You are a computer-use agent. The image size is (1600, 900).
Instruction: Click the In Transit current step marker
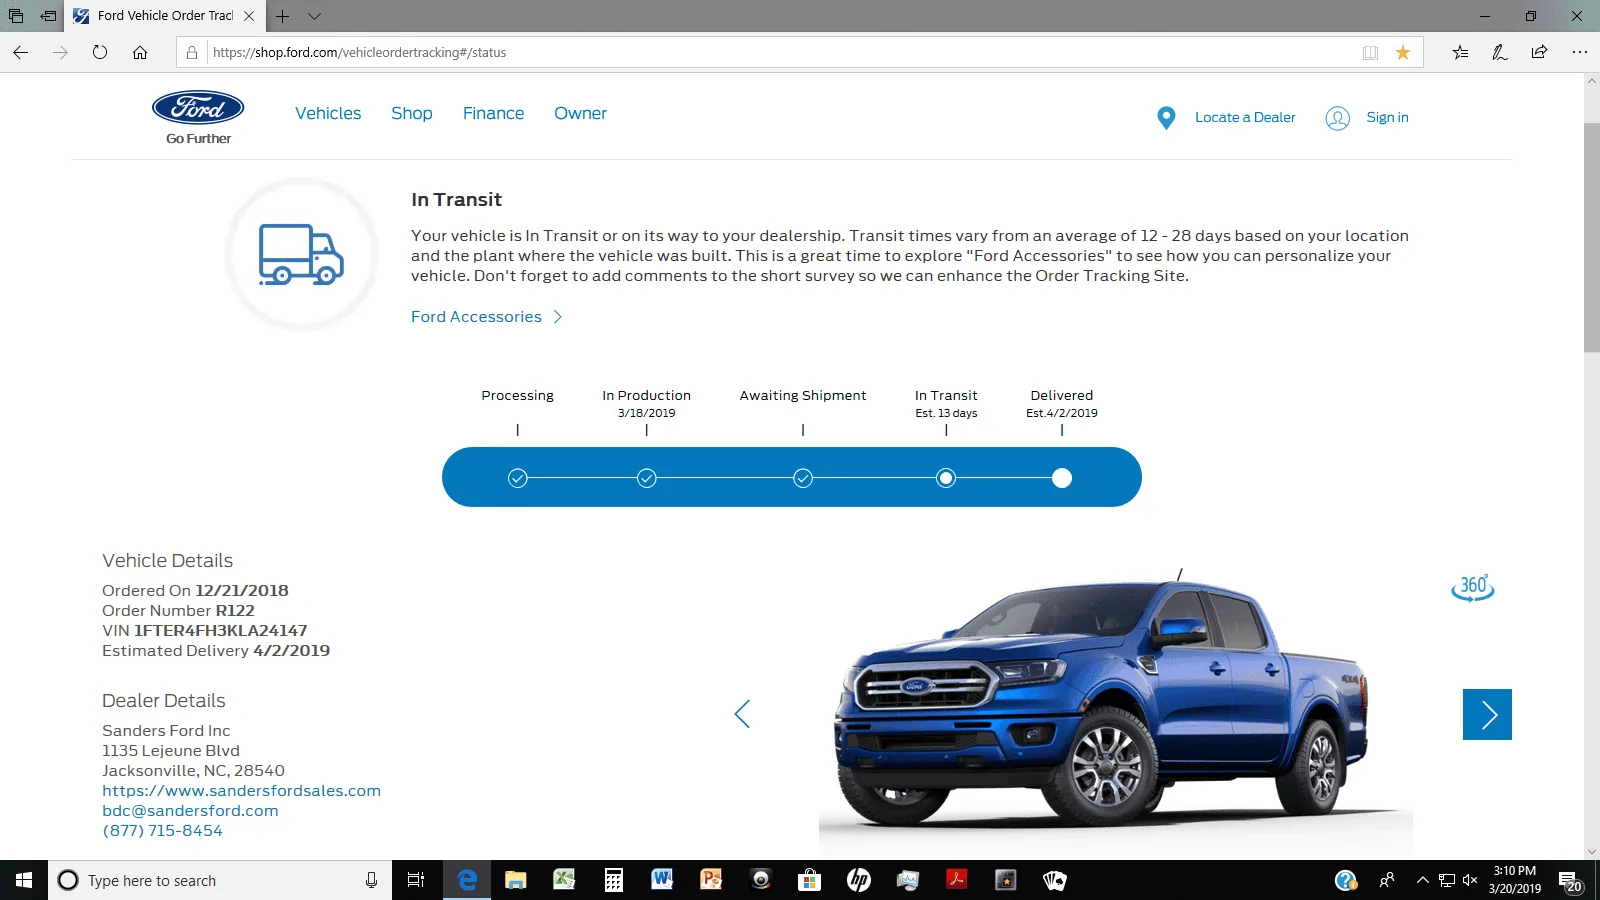pyautogui.click(x=946, y=478)
